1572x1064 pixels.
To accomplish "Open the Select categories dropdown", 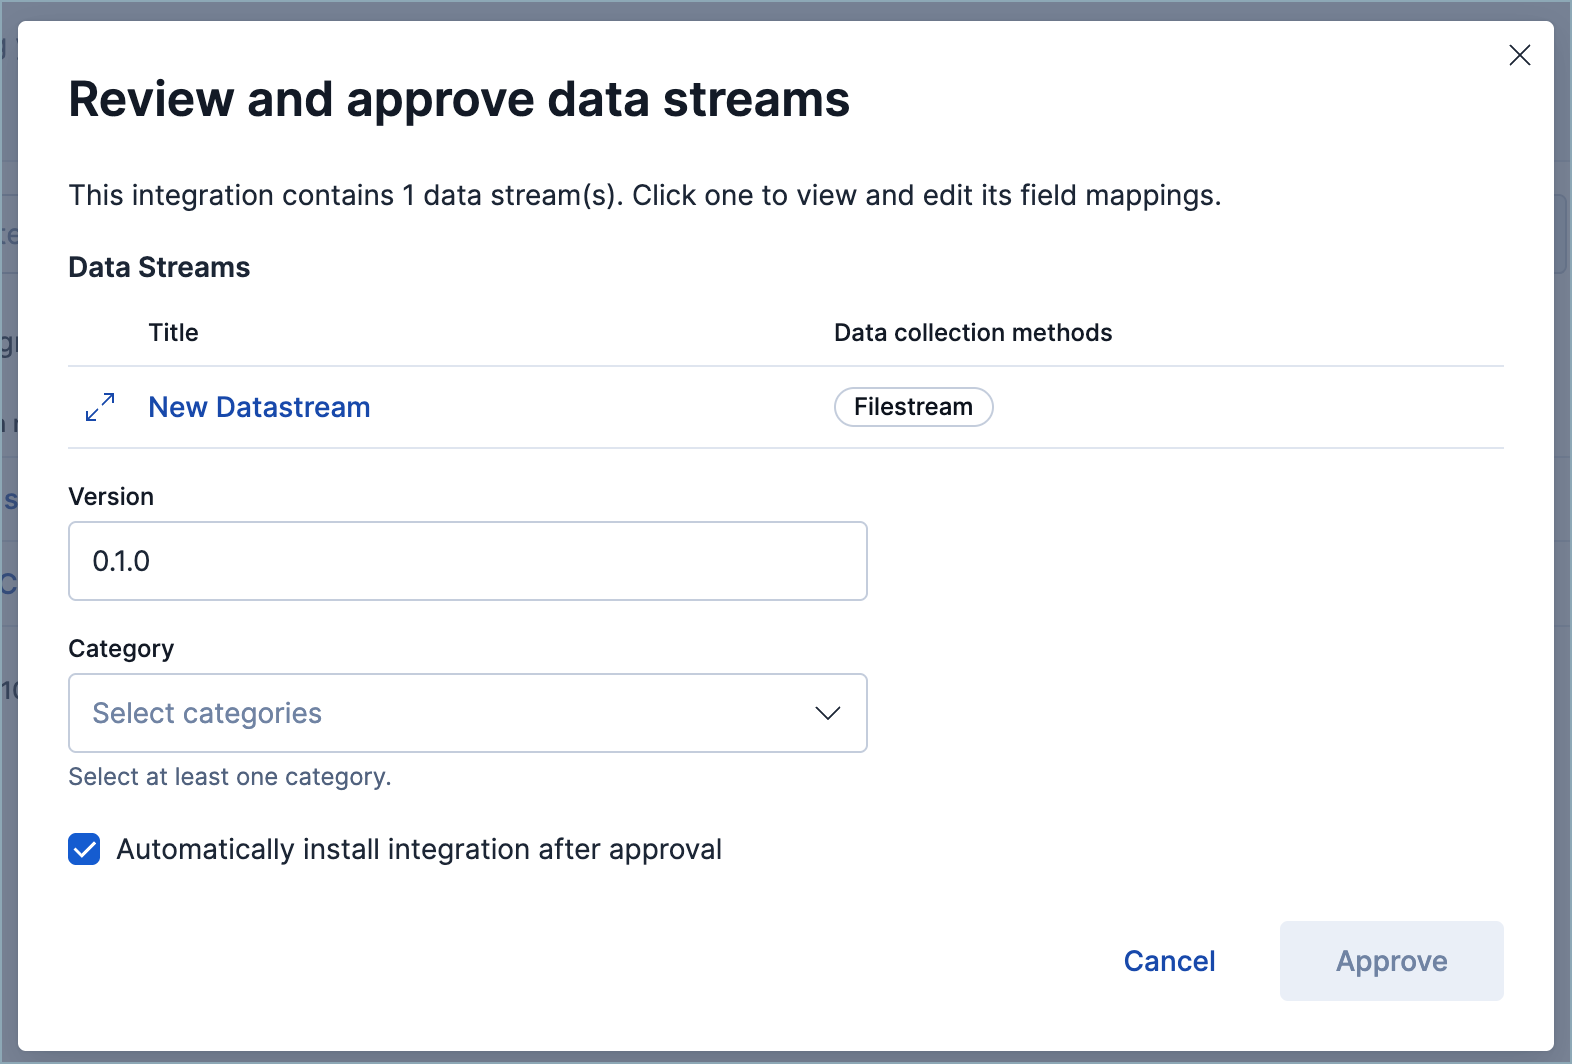I will [x=467, y=713].
